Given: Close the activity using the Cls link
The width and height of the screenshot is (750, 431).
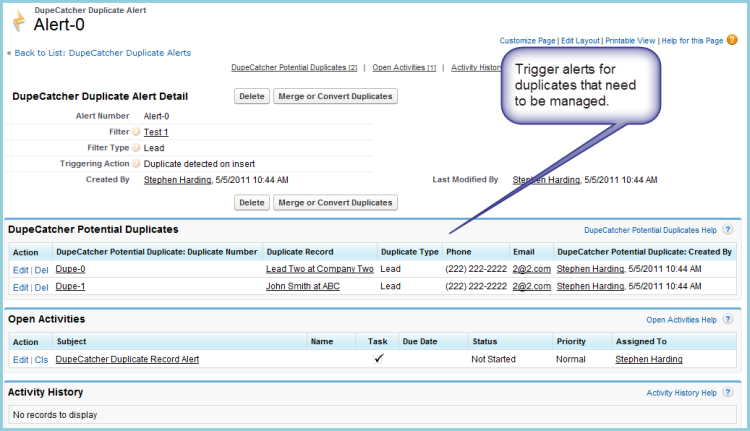Looking at the screenshot, I should click(x=42, y=360).
